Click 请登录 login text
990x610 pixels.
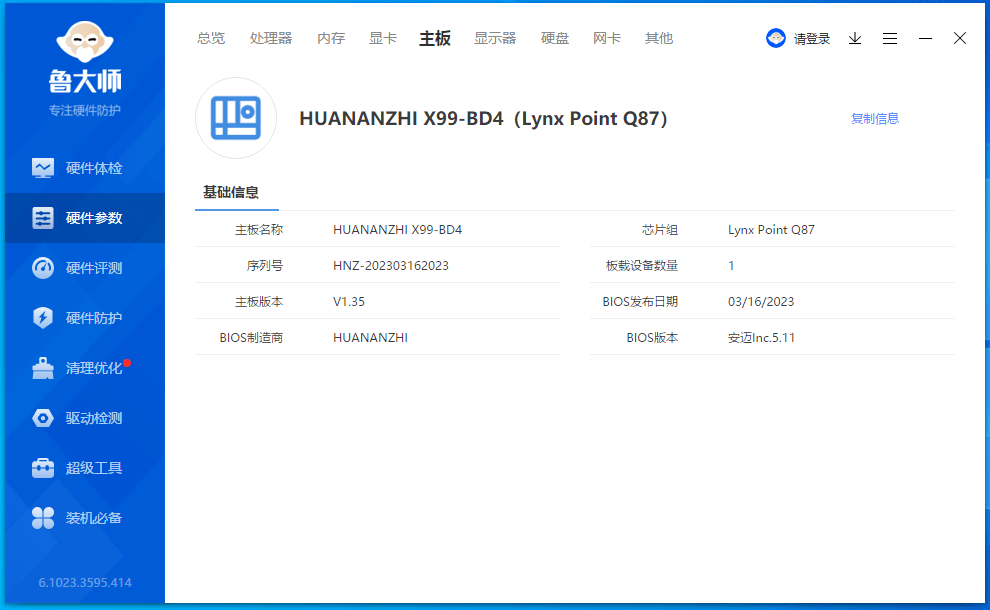811,39
